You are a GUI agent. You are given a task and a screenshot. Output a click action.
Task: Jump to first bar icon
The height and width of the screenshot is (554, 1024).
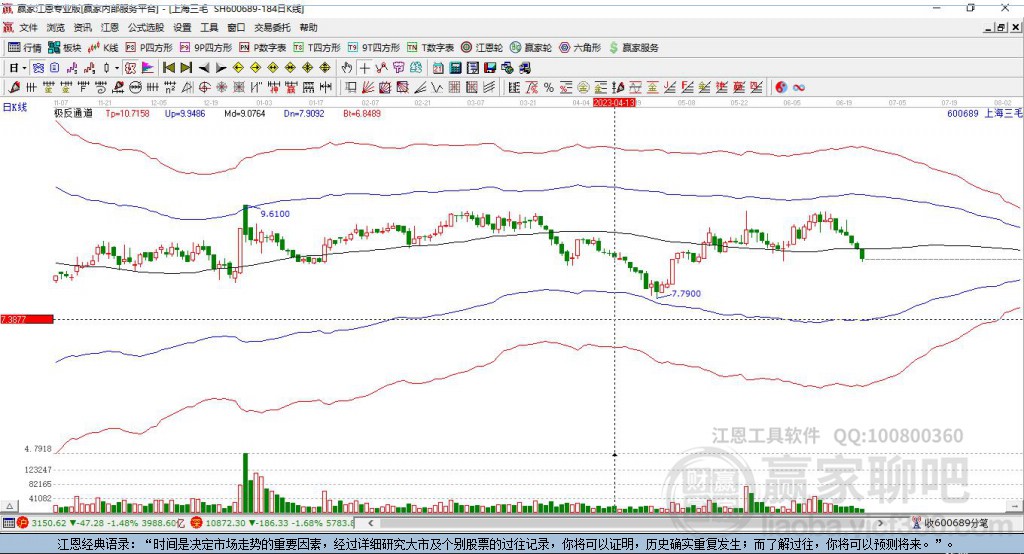point(168,68)
